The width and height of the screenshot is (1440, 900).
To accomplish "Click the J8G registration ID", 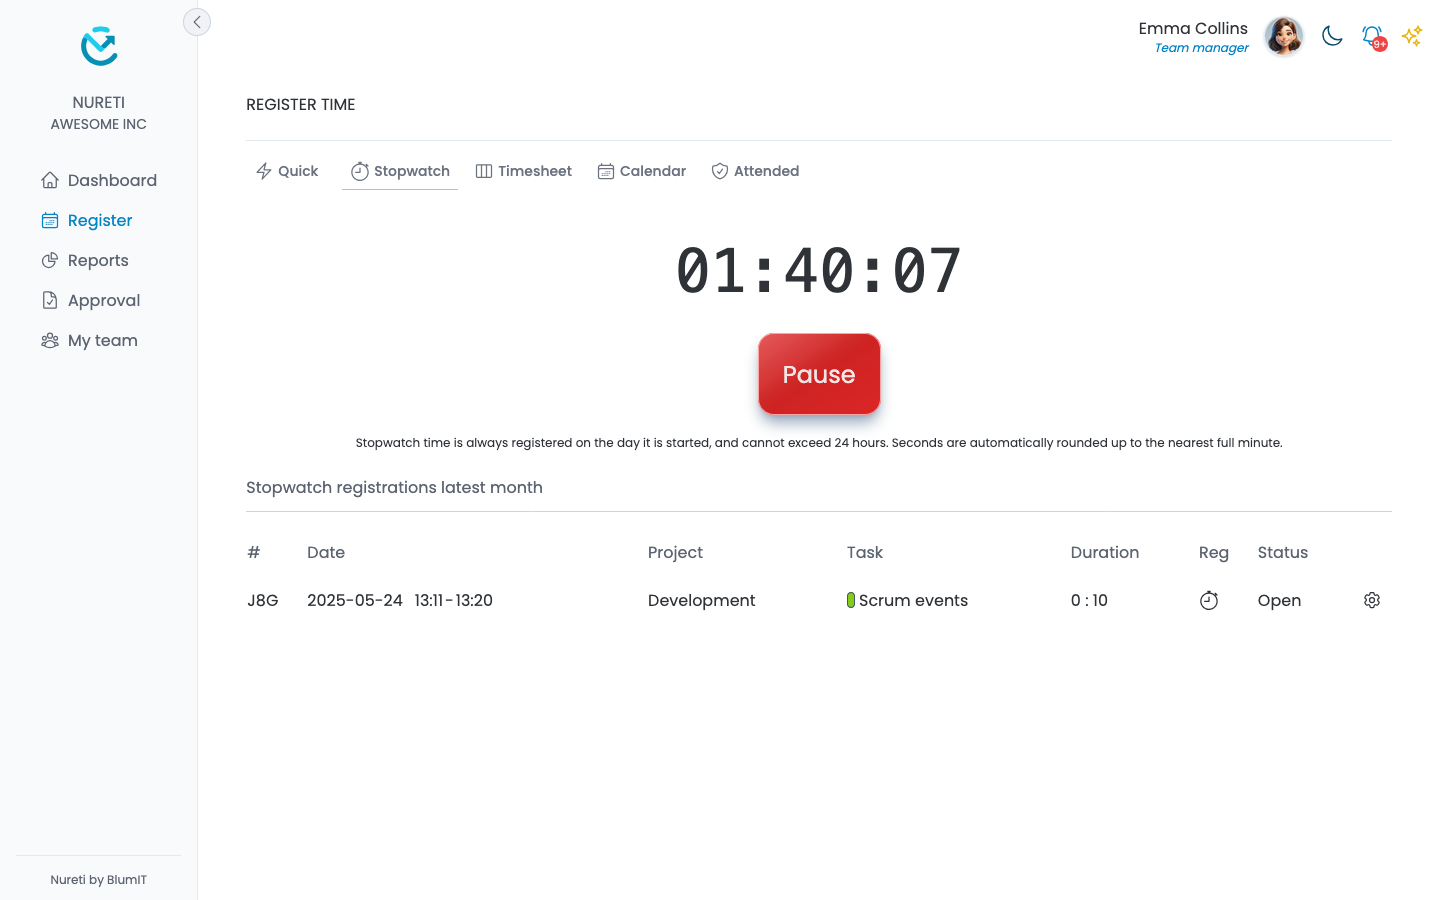I will click(263, 600).
